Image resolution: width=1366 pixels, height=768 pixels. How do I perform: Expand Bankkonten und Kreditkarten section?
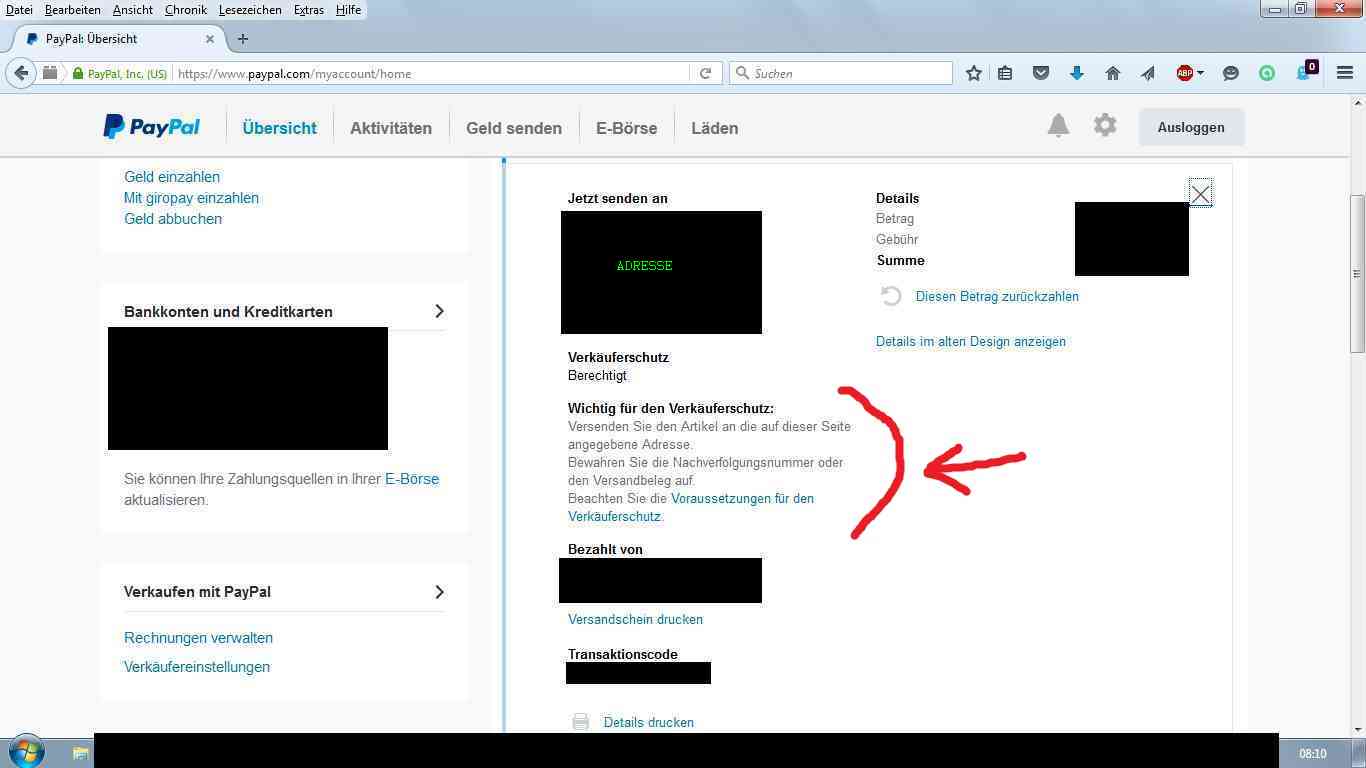(x=439, y=311)
